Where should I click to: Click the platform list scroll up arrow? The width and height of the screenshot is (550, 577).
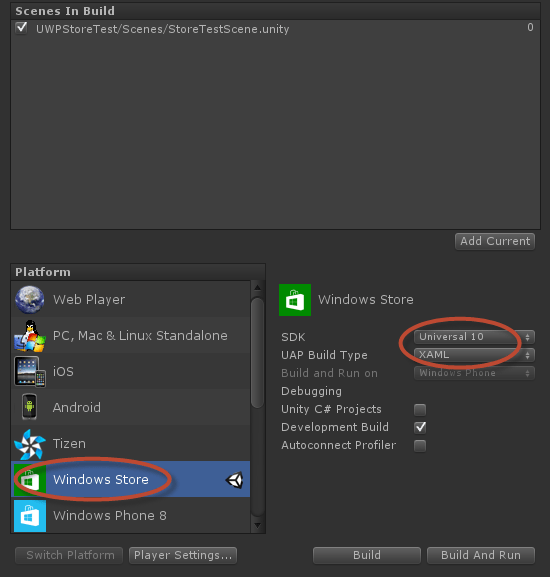coord(258,288)
